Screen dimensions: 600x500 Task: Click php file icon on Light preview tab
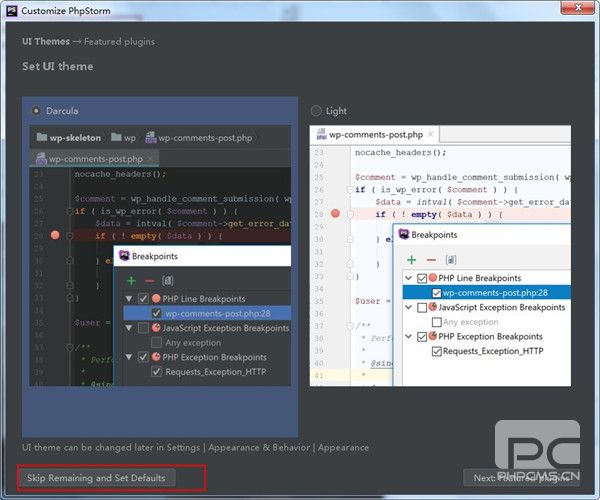[321, 134]
